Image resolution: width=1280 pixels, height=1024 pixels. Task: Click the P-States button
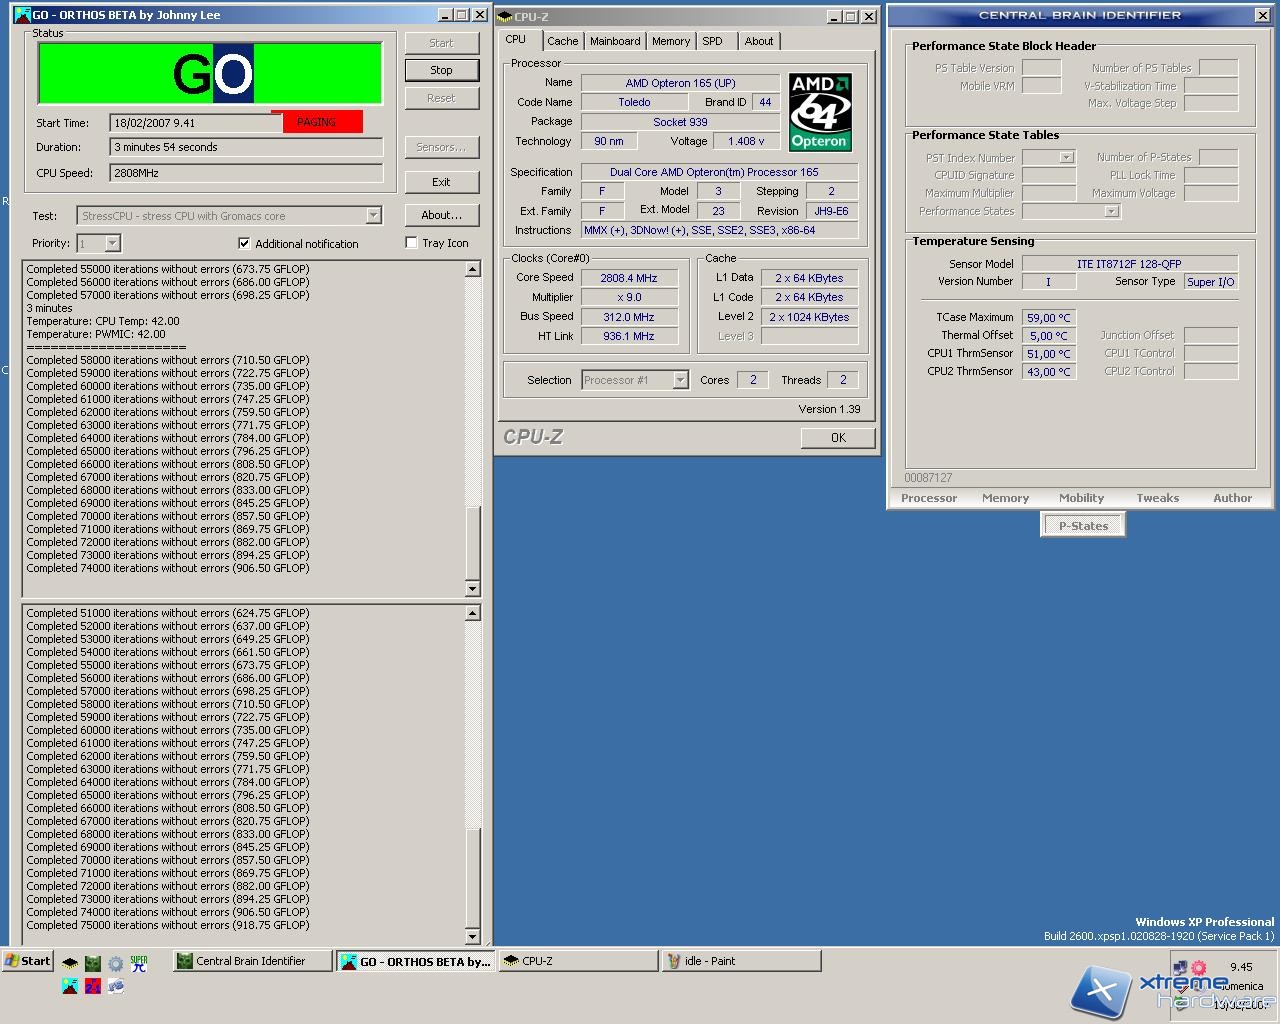(1083, 526)
